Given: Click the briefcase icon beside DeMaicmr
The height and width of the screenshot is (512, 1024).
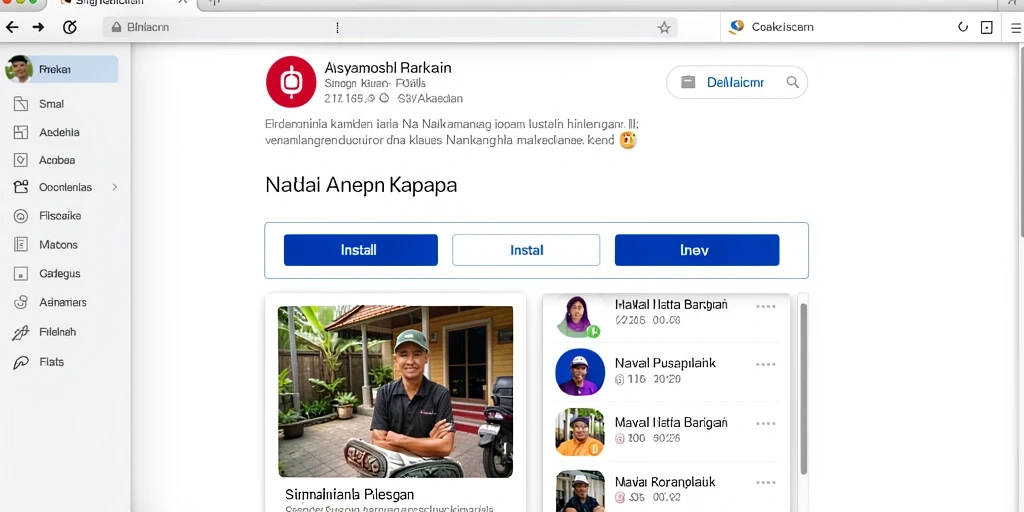Looking at the screenshot, I should tap(686, 82).
